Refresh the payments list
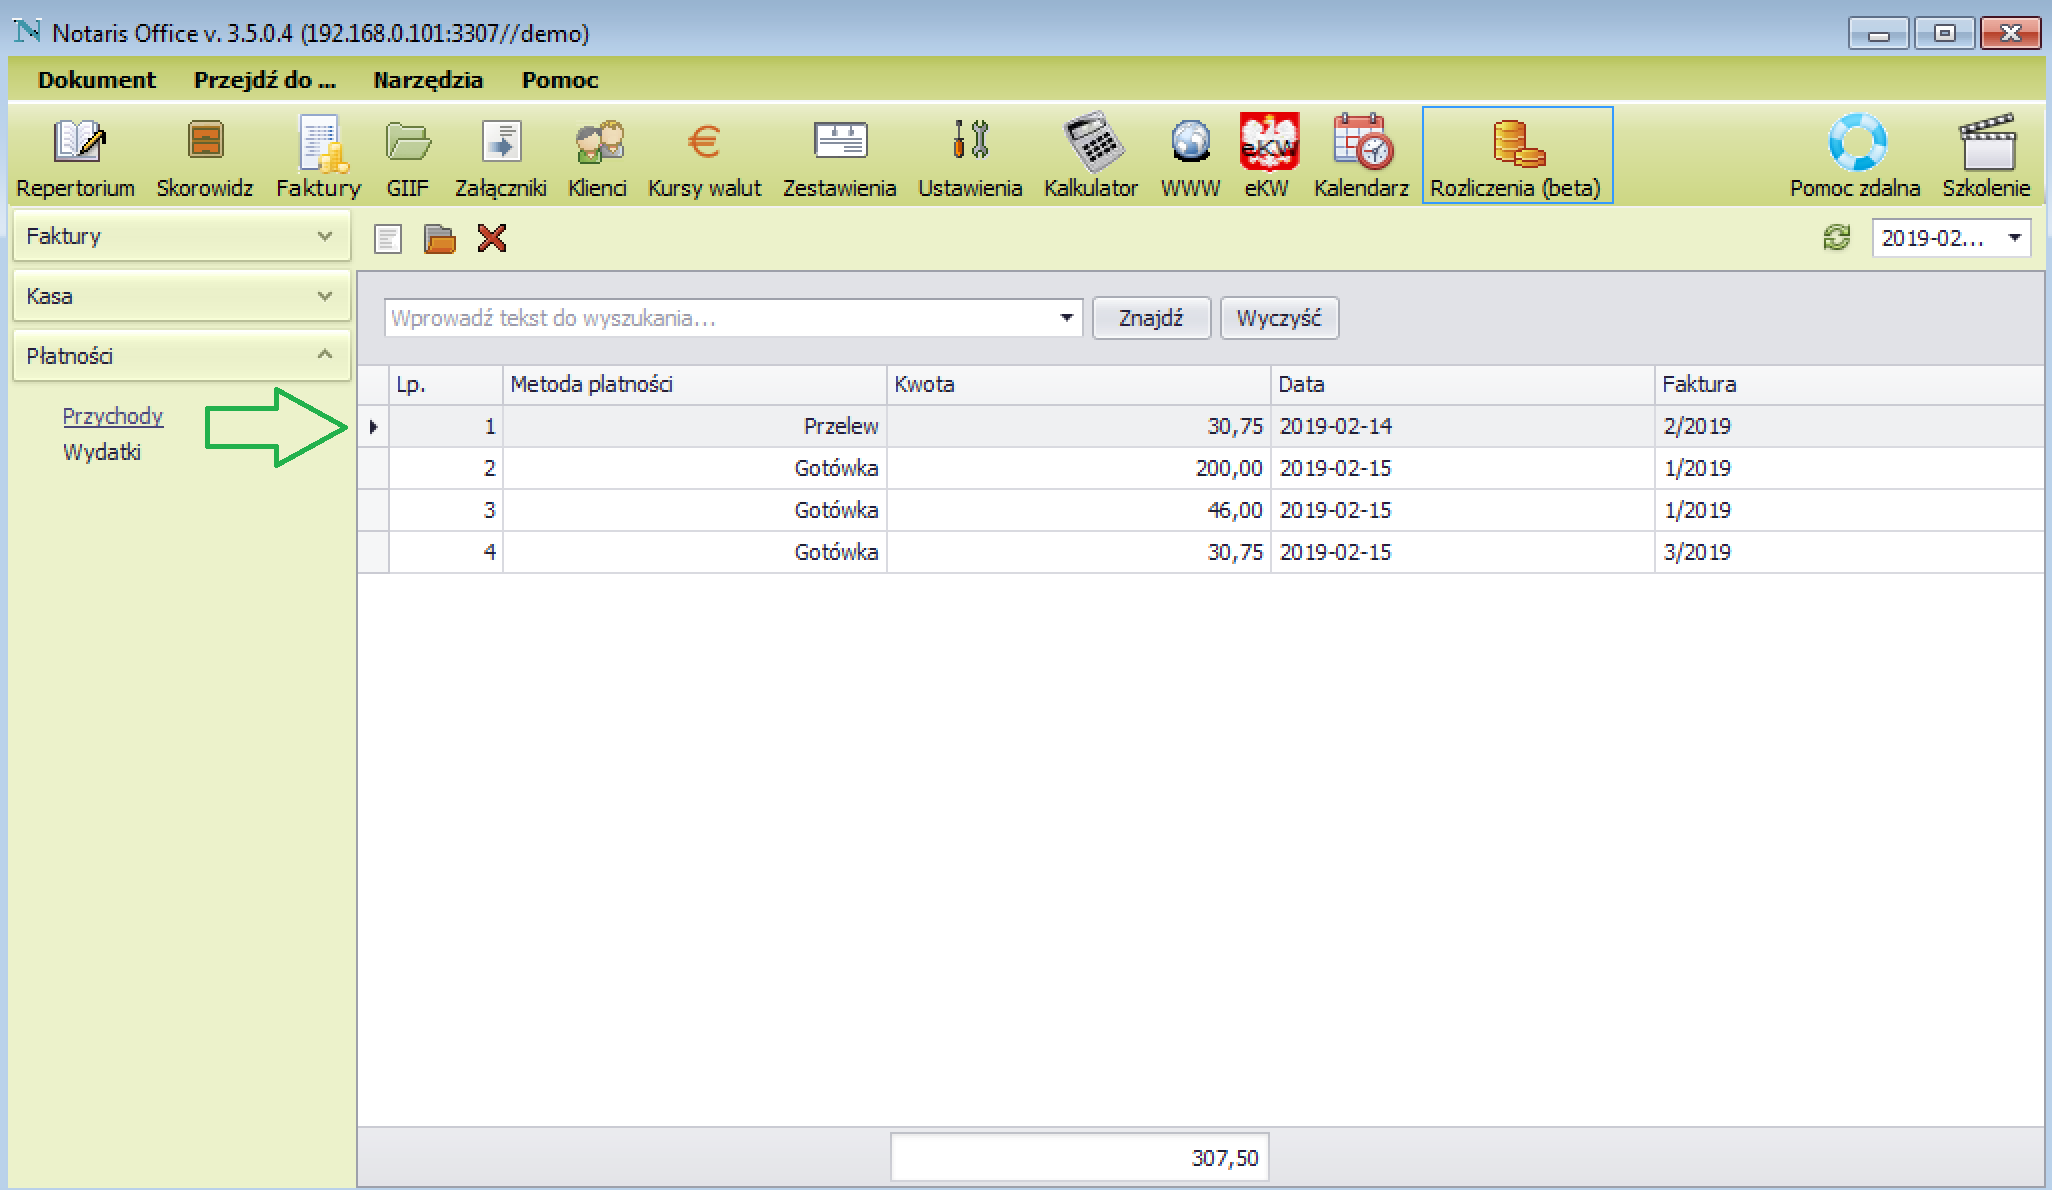This screenshot has height=1190, width=2052. point(1836,238)
